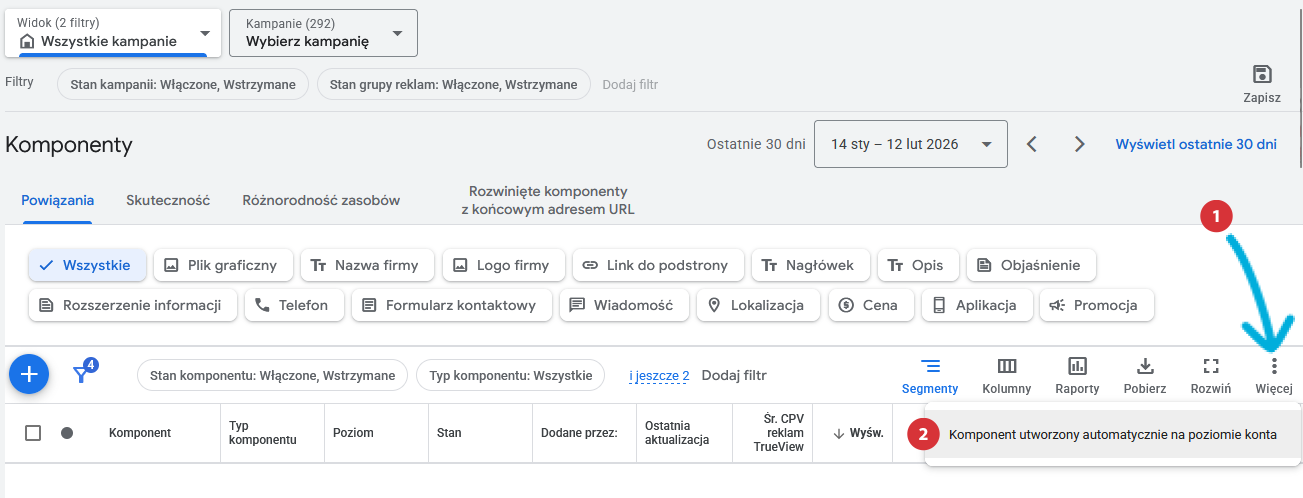1303x498 pixels.
Task: Select Komponent utworzony automatycznie na poziomie konta
Action: click(x=1111, y=435)
